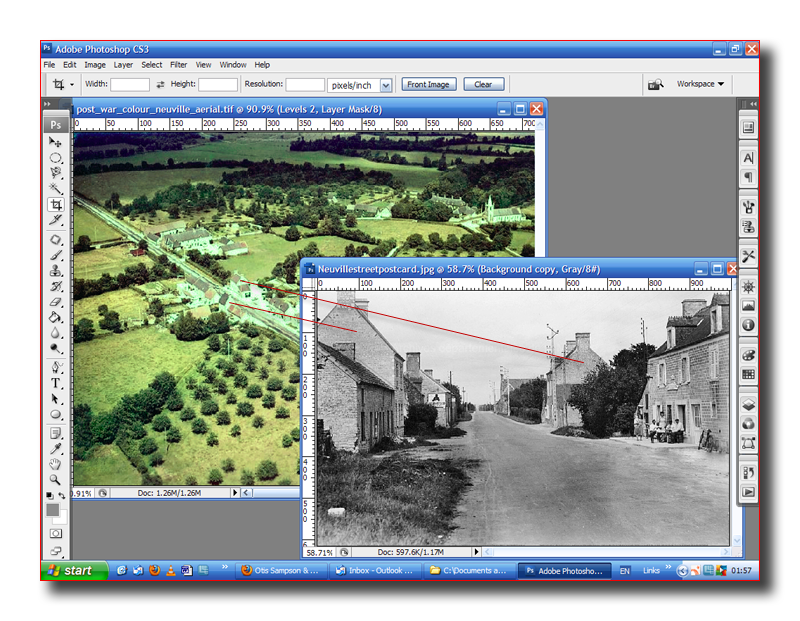The image size is (800, 621).
Task: Swap width and height values
Action: (x=160, y=85)
